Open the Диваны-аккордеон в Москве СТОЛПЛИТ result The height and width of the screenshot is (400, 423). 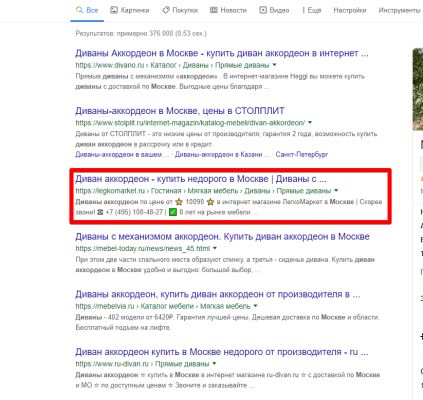180,111
